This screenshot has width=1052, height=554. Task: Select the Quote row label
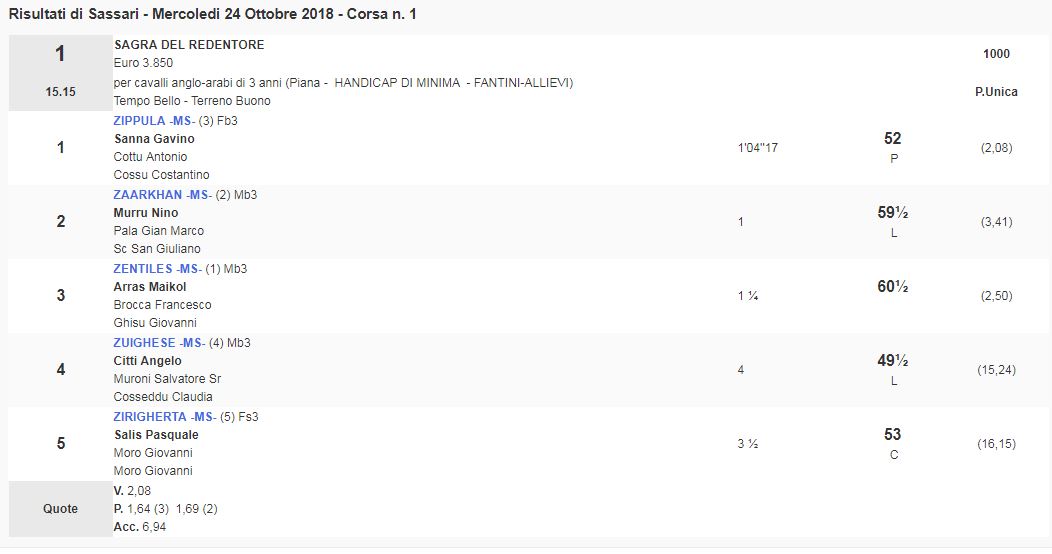60,509
